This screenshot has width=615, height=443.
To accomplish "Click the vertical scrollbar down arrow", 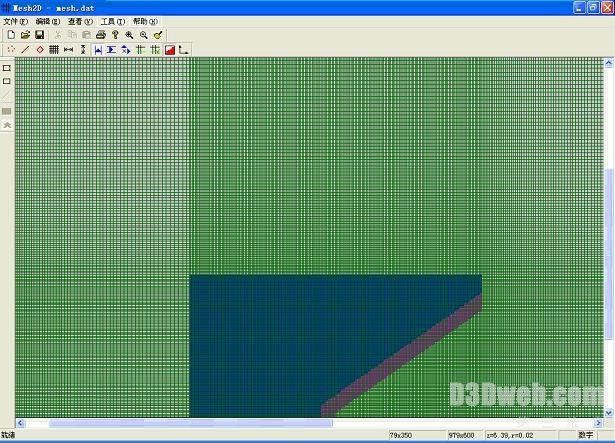I will point(609,413).
